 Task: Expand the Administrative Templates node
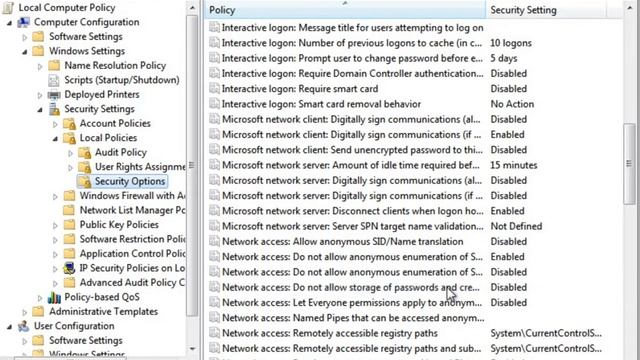[x=24, y=312]
